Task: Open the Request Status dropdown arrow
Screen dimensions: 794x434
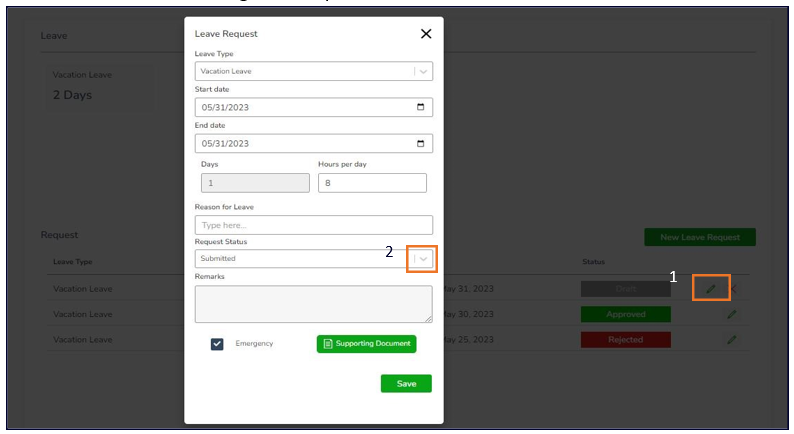Action: coord(424,259)
